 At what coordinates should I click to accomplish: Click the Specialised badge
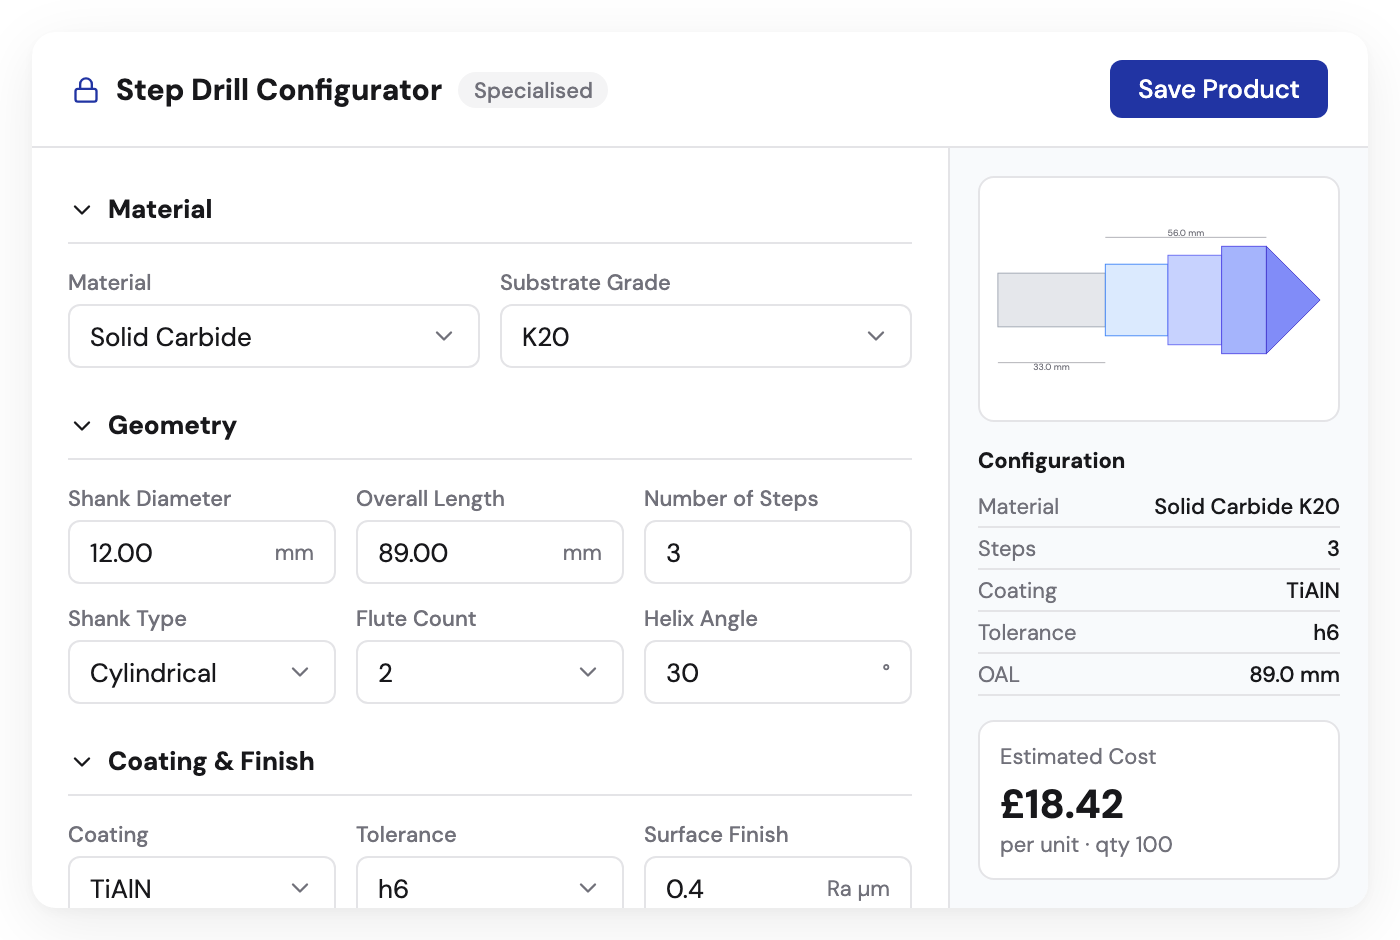pos(532,90)
